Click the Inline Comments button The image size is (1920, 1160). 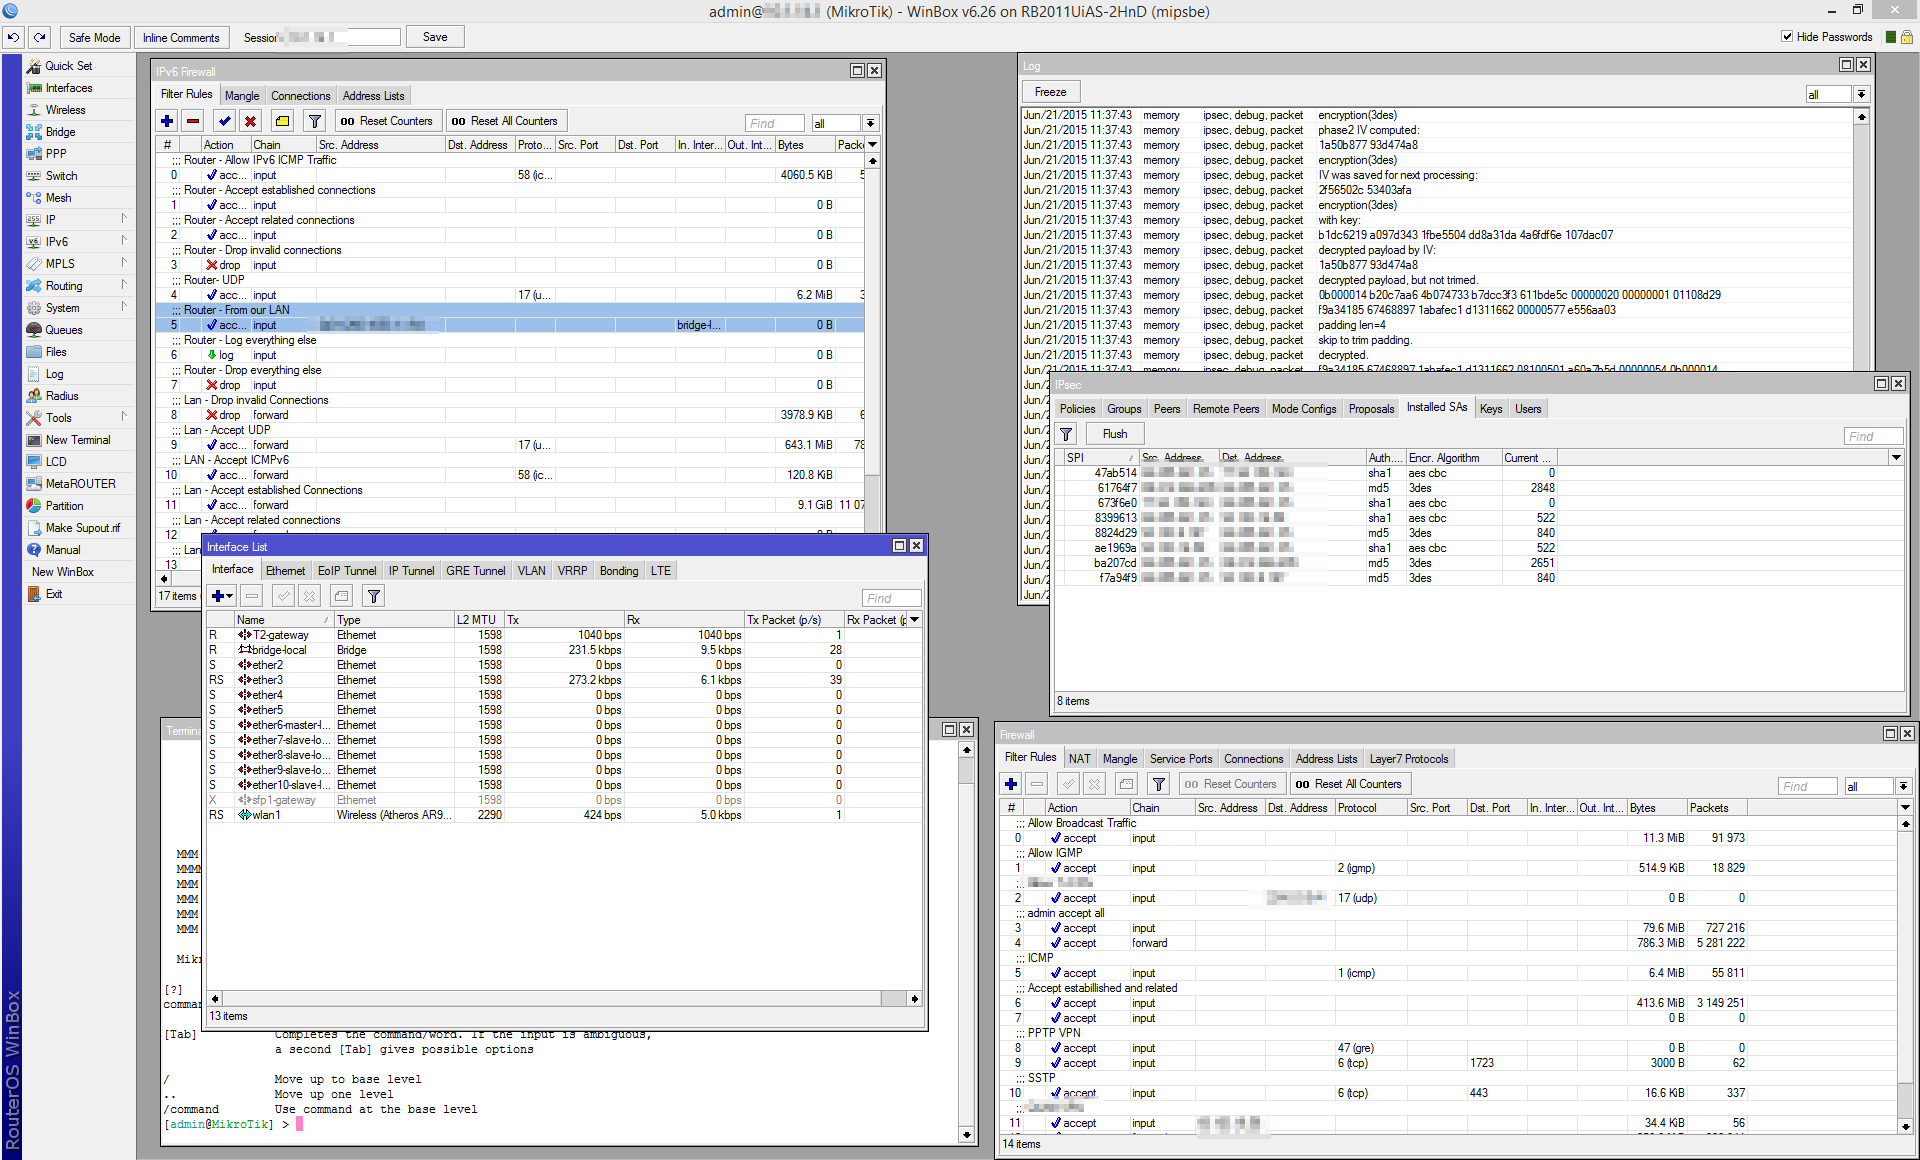[x=181, y=37]
